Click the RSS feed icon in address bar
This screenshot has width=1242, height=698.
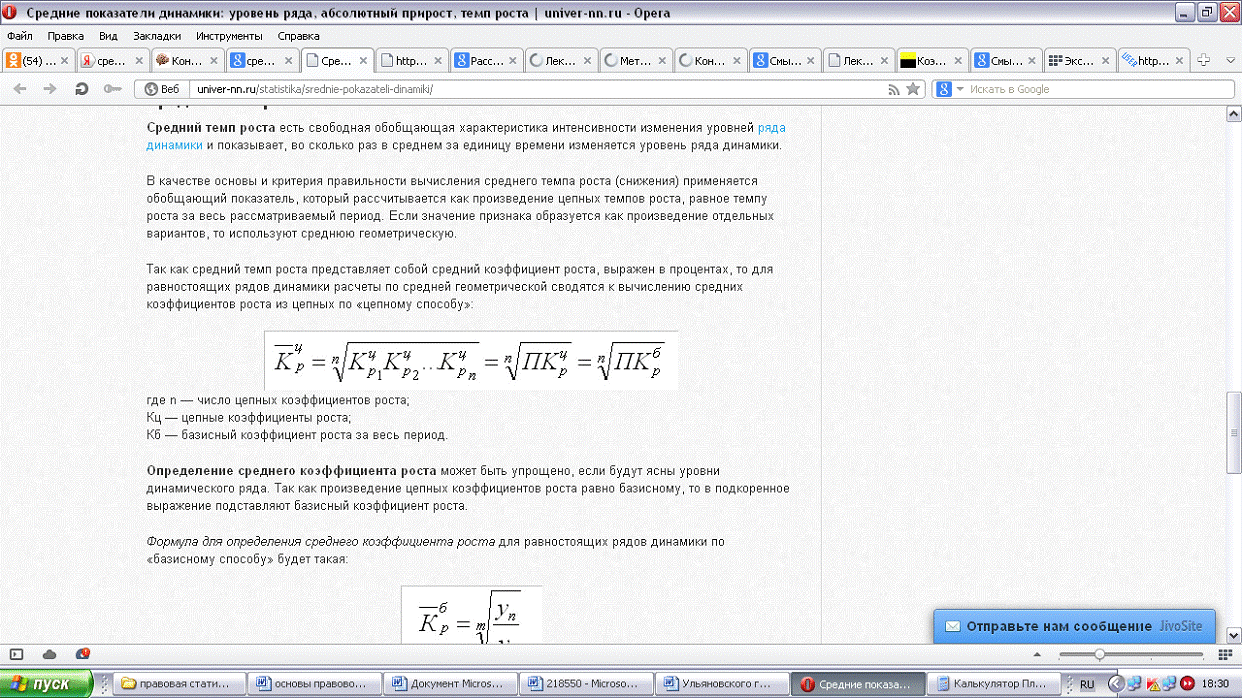coord(894,89)
